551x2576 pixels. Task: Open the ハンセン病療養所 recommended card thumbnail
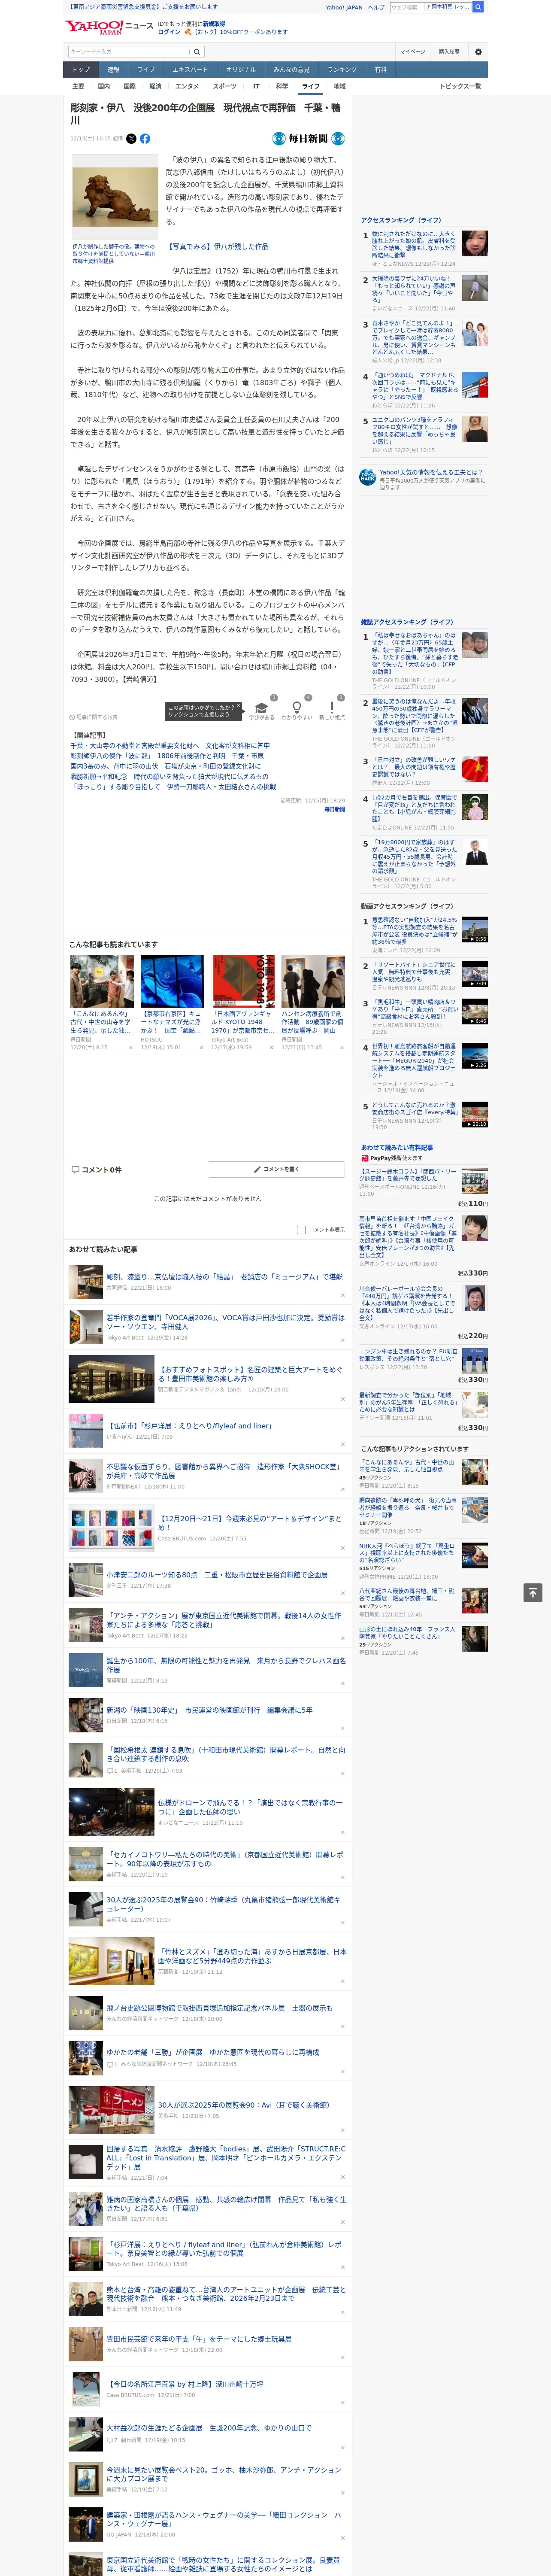pyautogui.click(x=312, y=981)
